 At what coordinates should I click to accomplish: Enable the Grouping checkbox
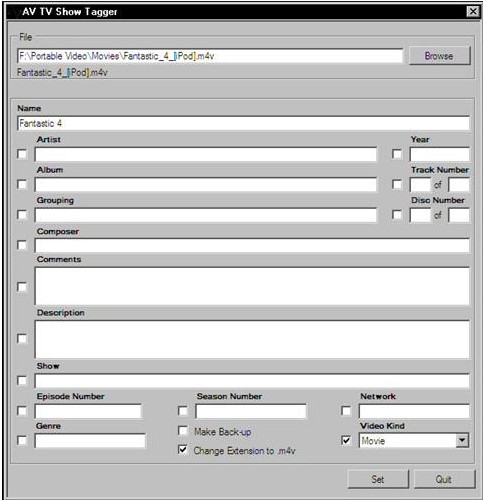coord(22,215)
